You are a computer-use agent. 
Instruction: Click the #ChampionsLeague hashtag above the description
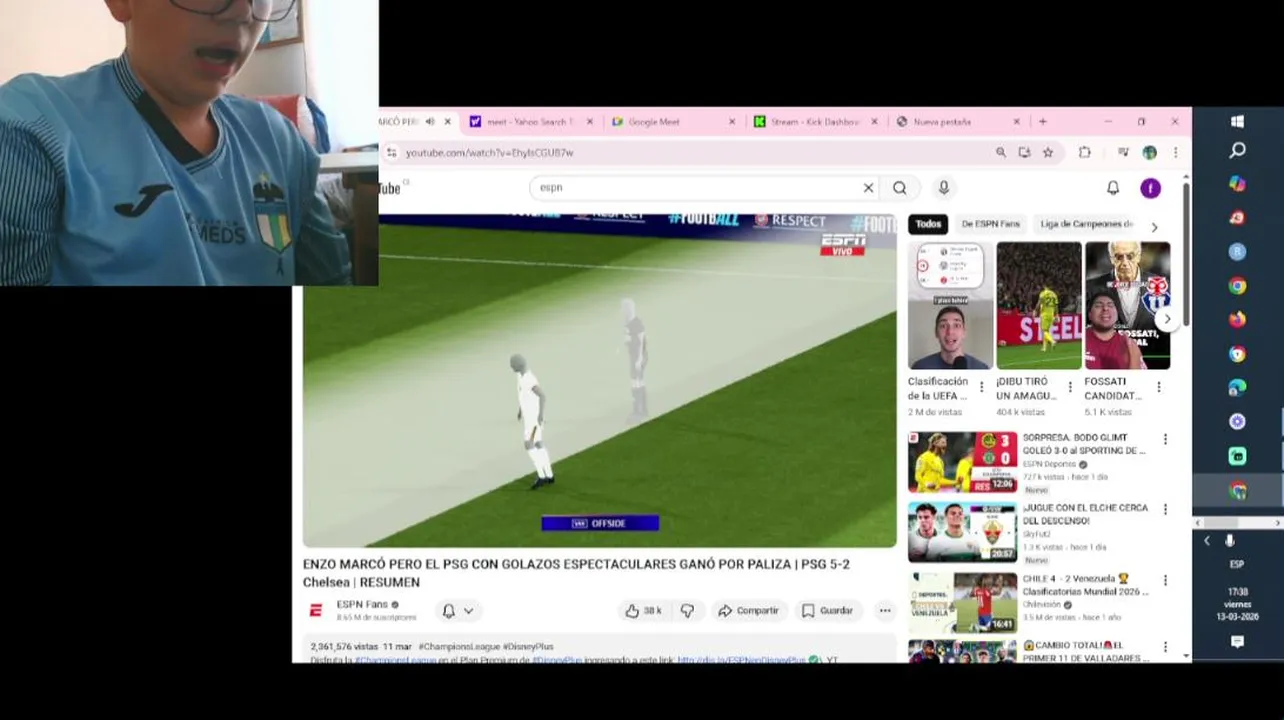pos(459,647)
